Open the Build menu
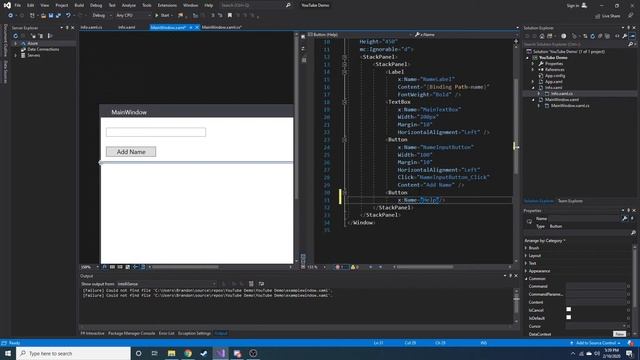The height and width of the screenshot is (360, 640). [x=79, y=5]
